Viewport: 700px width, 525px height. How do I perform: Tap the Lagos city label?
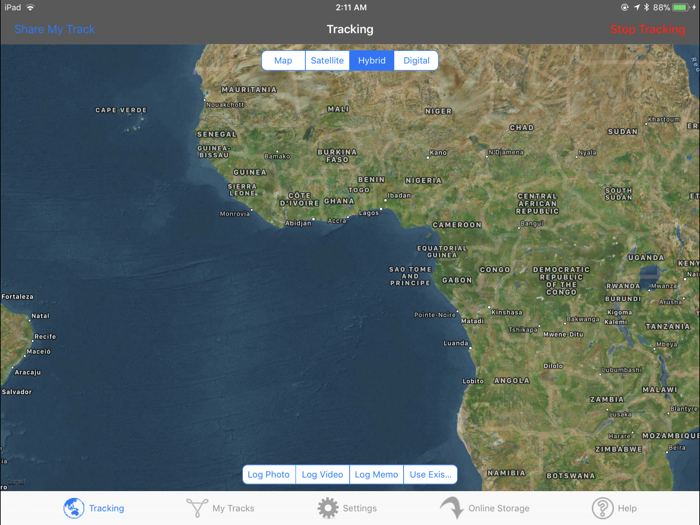pyautogui.click(x=368, y=213)
